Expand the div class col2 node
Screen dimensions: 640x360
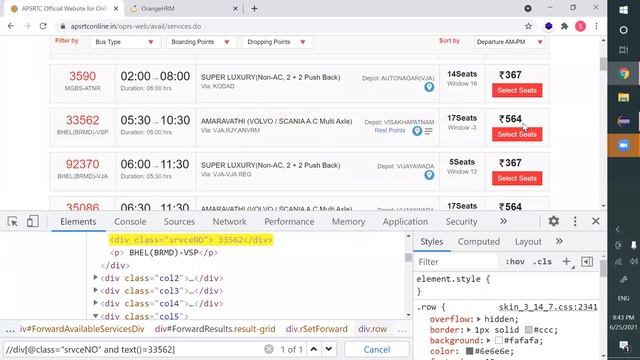96,278
